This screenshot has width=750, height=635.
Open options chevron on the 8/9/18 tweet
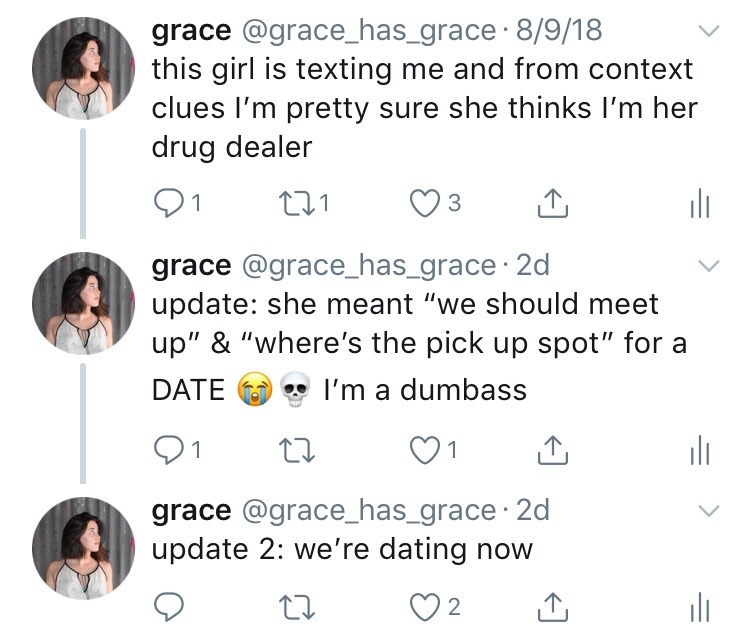(708, 32)
